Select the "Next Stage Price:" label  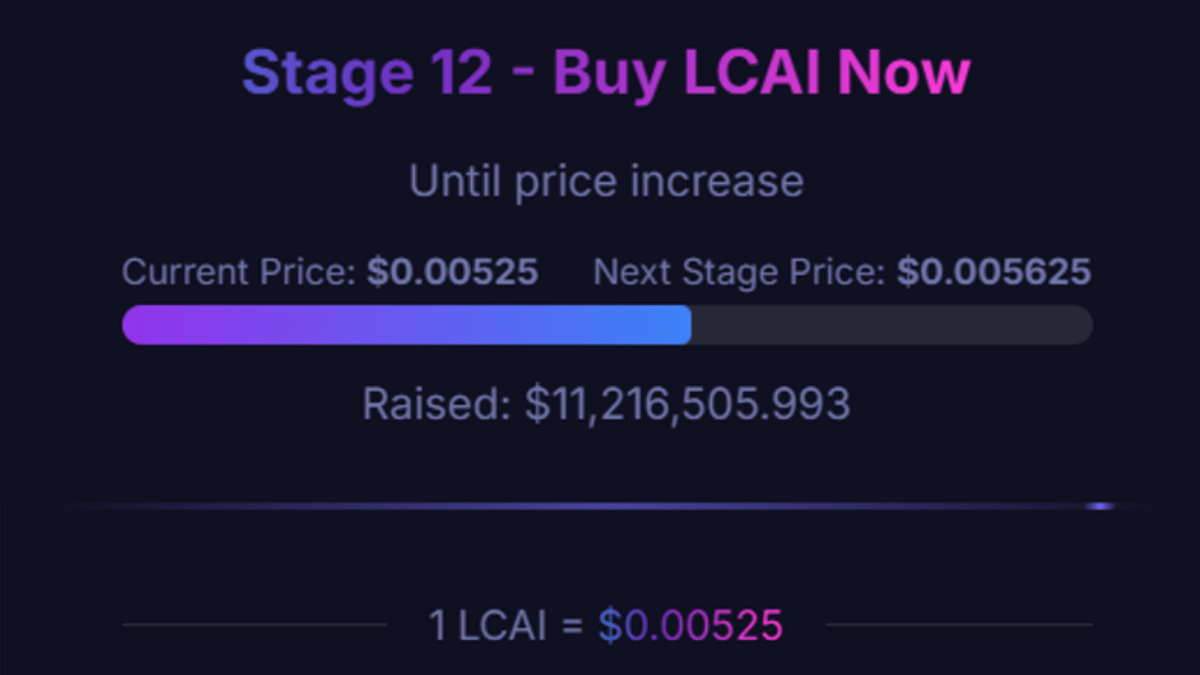tap(740, 272)
